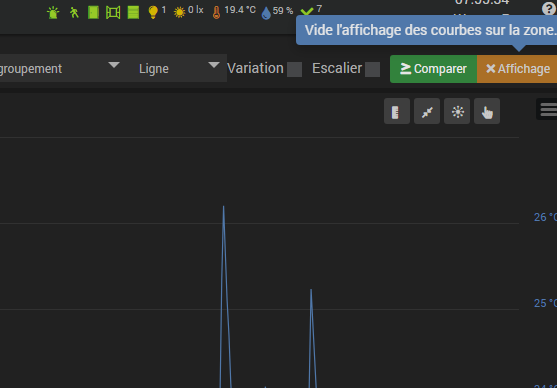Image resolution: width=557 pixels, height=388 pixels.
Task: Click the green window icon
Action: tap(113, 13)
